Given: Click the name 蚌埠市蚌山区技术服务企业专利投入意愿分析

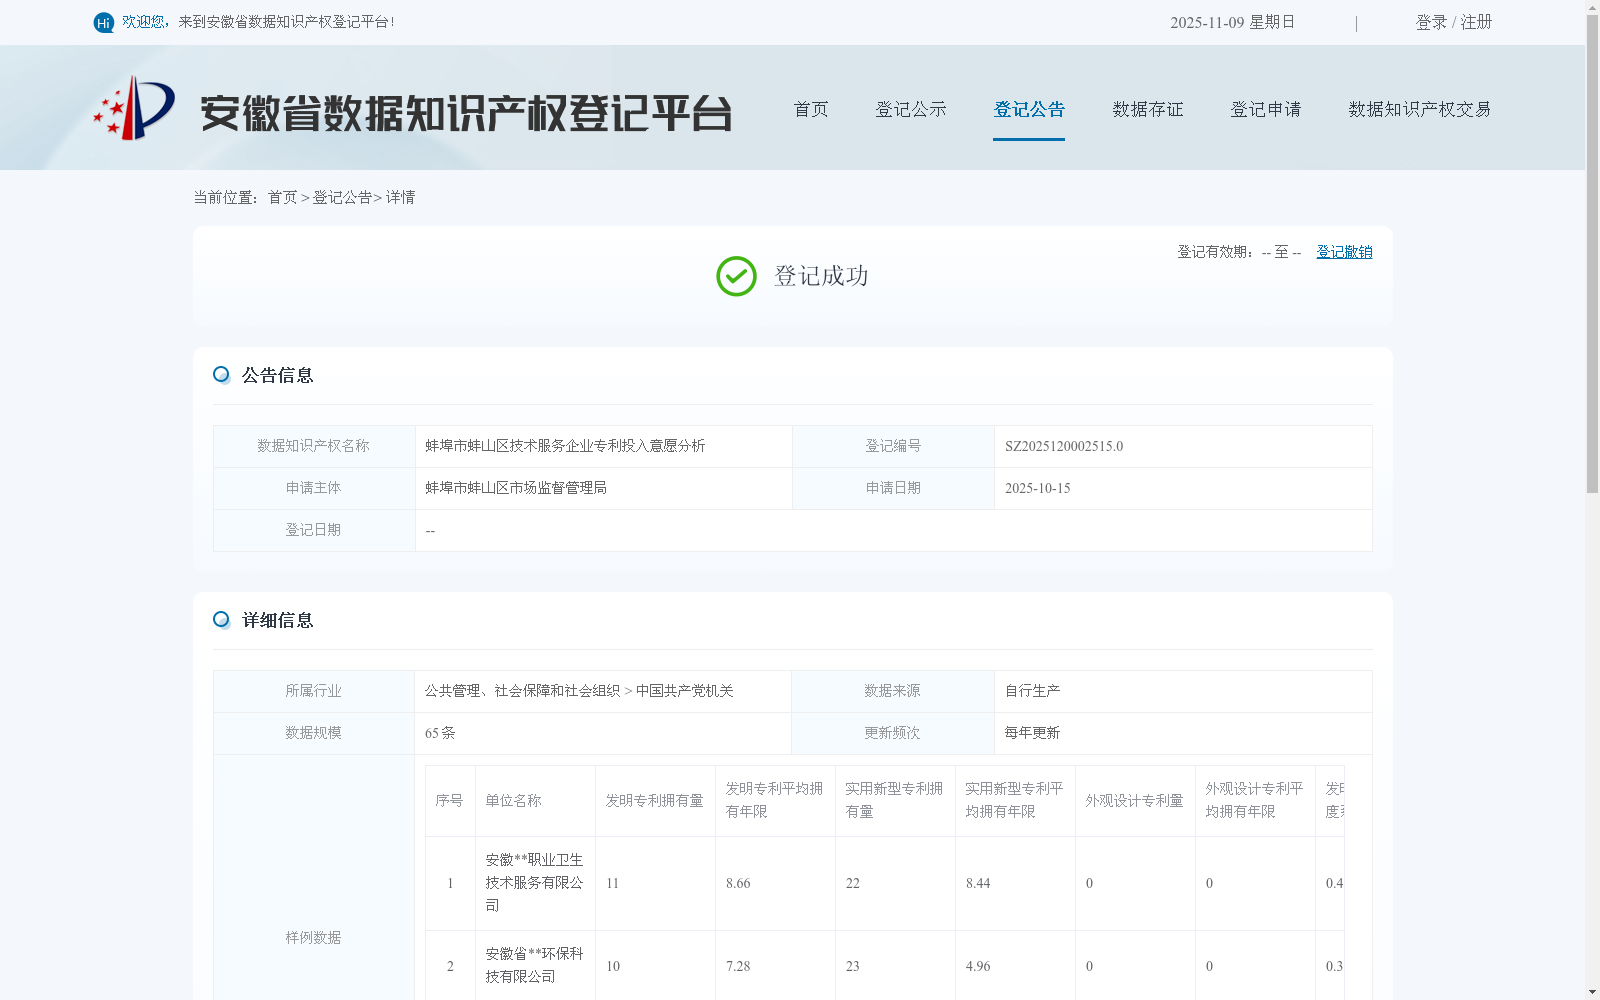Looking at the screenshot, I should coord(565,446).
